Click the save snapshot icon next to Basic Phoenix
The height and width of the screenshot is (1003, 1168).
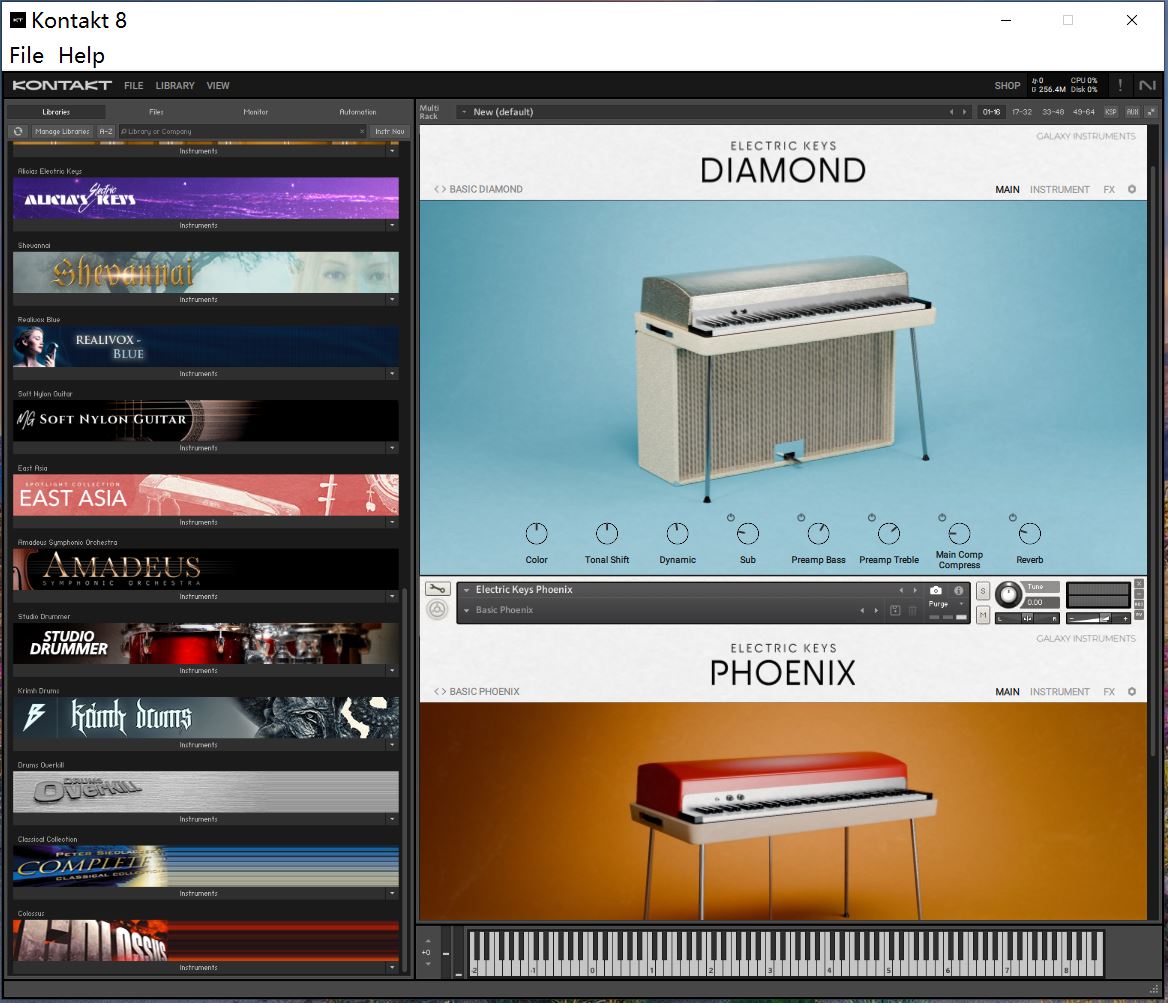895,610
